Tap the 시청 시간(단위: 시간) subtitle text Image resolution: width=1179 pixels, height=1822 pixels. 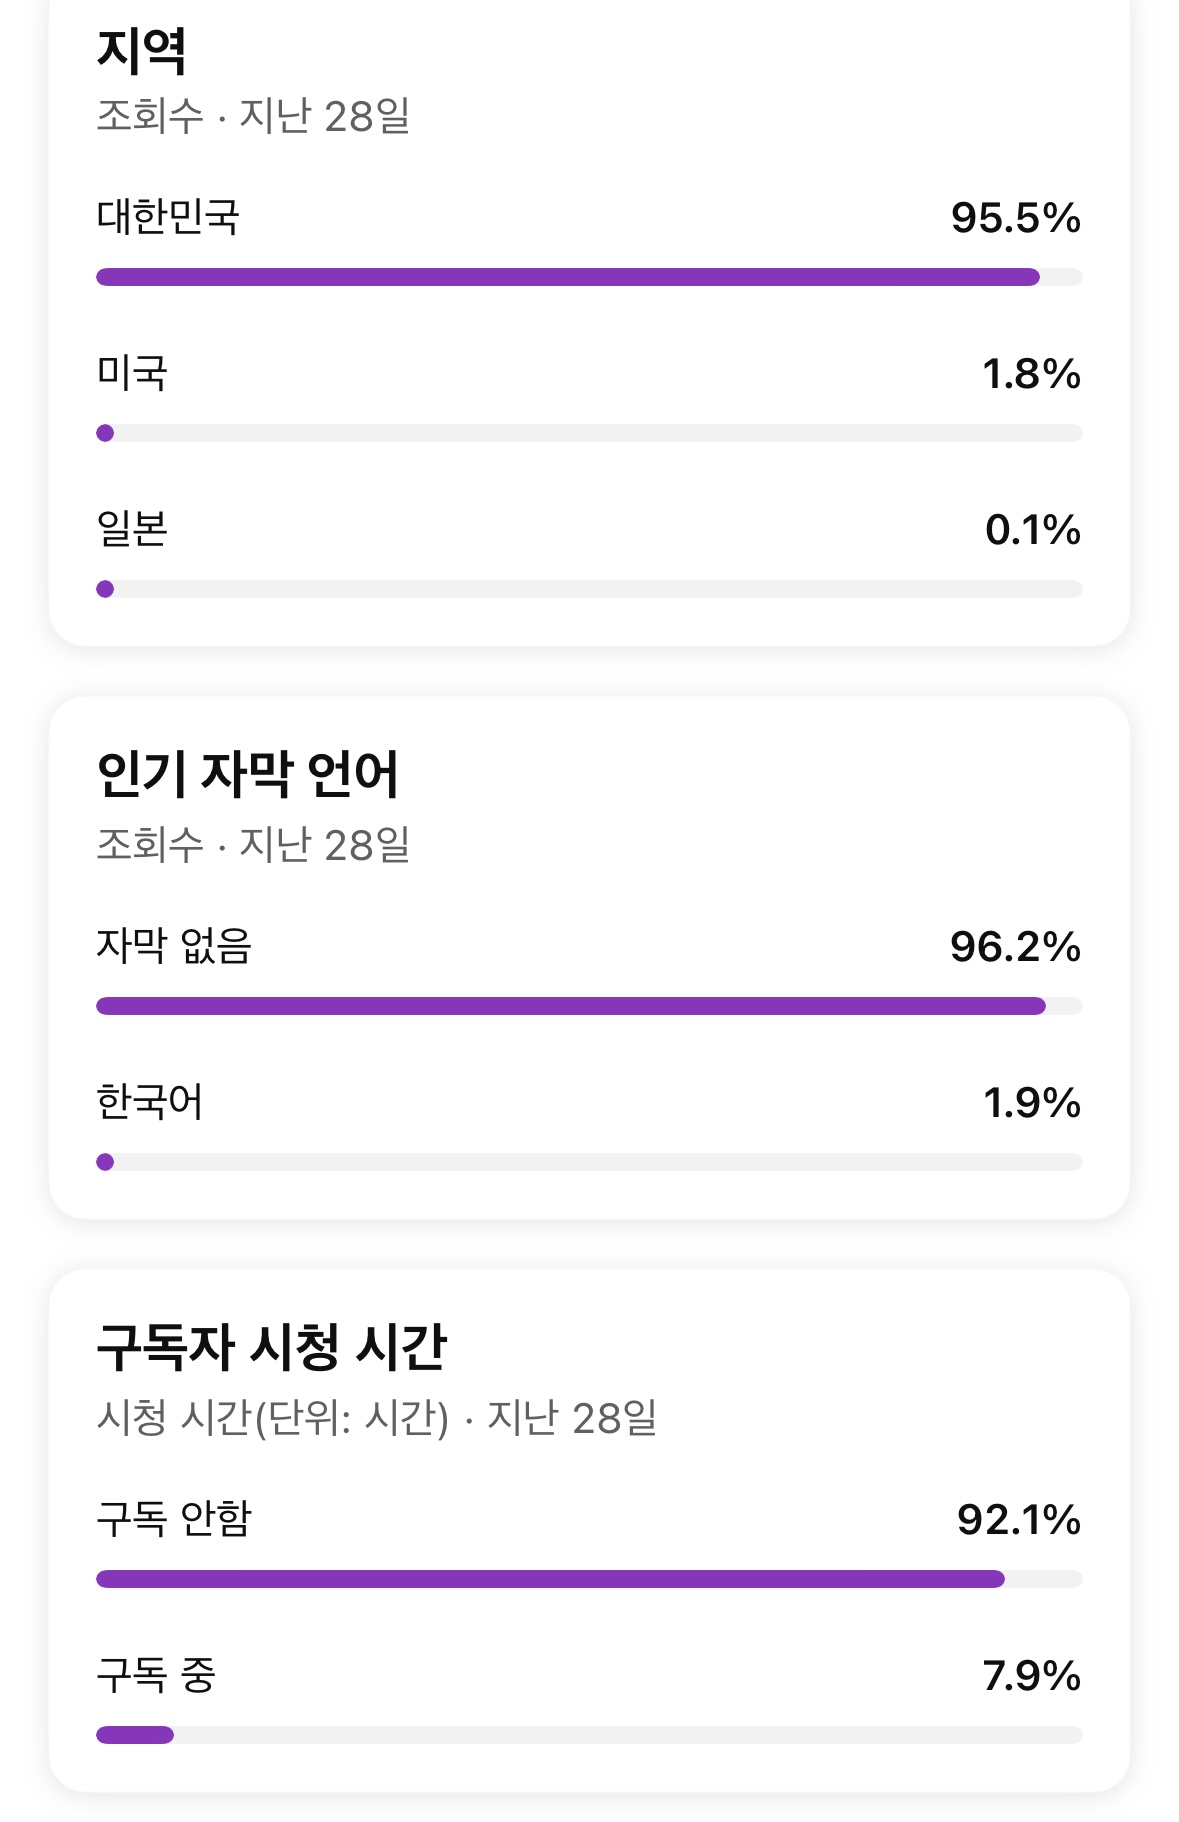[x=273, y=1418]
